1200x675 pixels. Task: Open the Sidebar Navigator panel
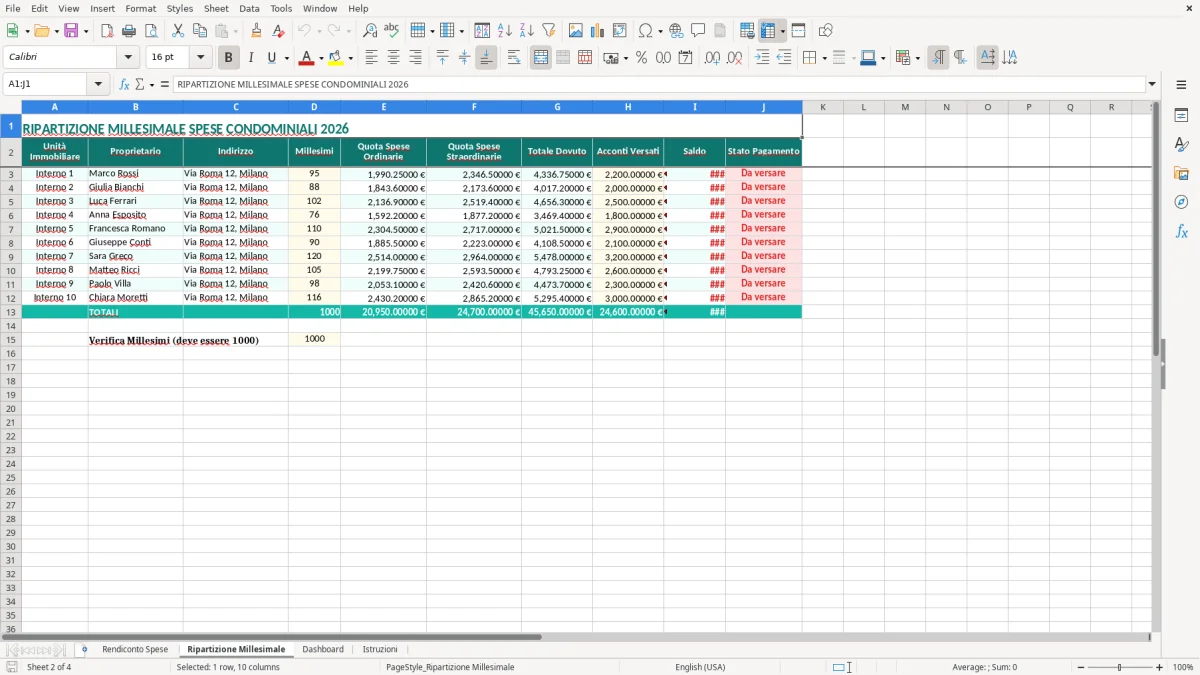[x=1181, y=202]
